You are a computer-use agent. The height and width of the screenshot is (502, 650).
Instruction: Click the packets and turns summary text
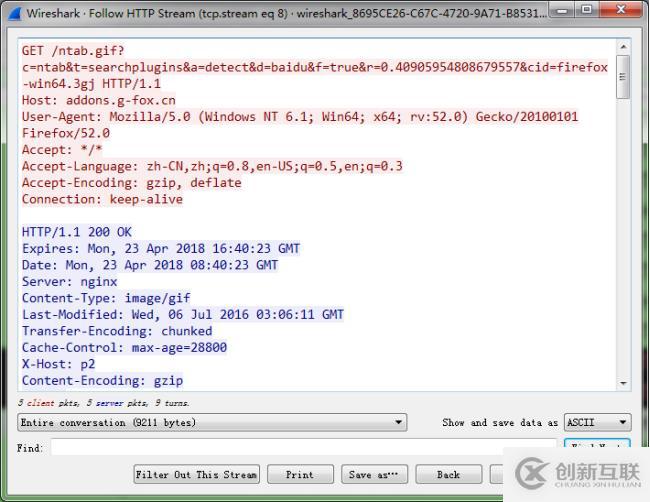tap(104, 403)
